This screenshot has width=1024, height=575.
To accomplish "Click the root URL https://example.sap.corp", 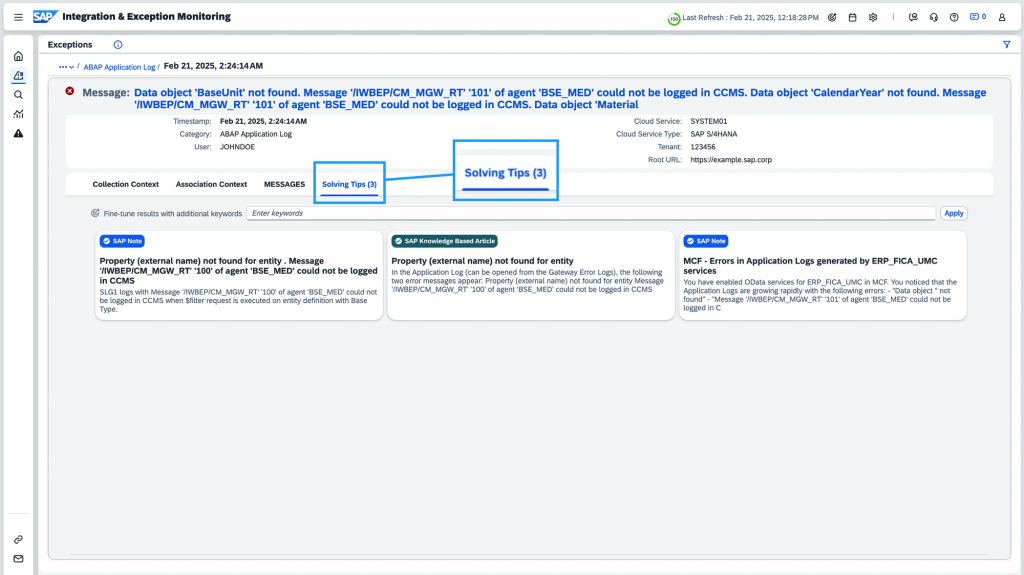I will (x=731, y=159).
